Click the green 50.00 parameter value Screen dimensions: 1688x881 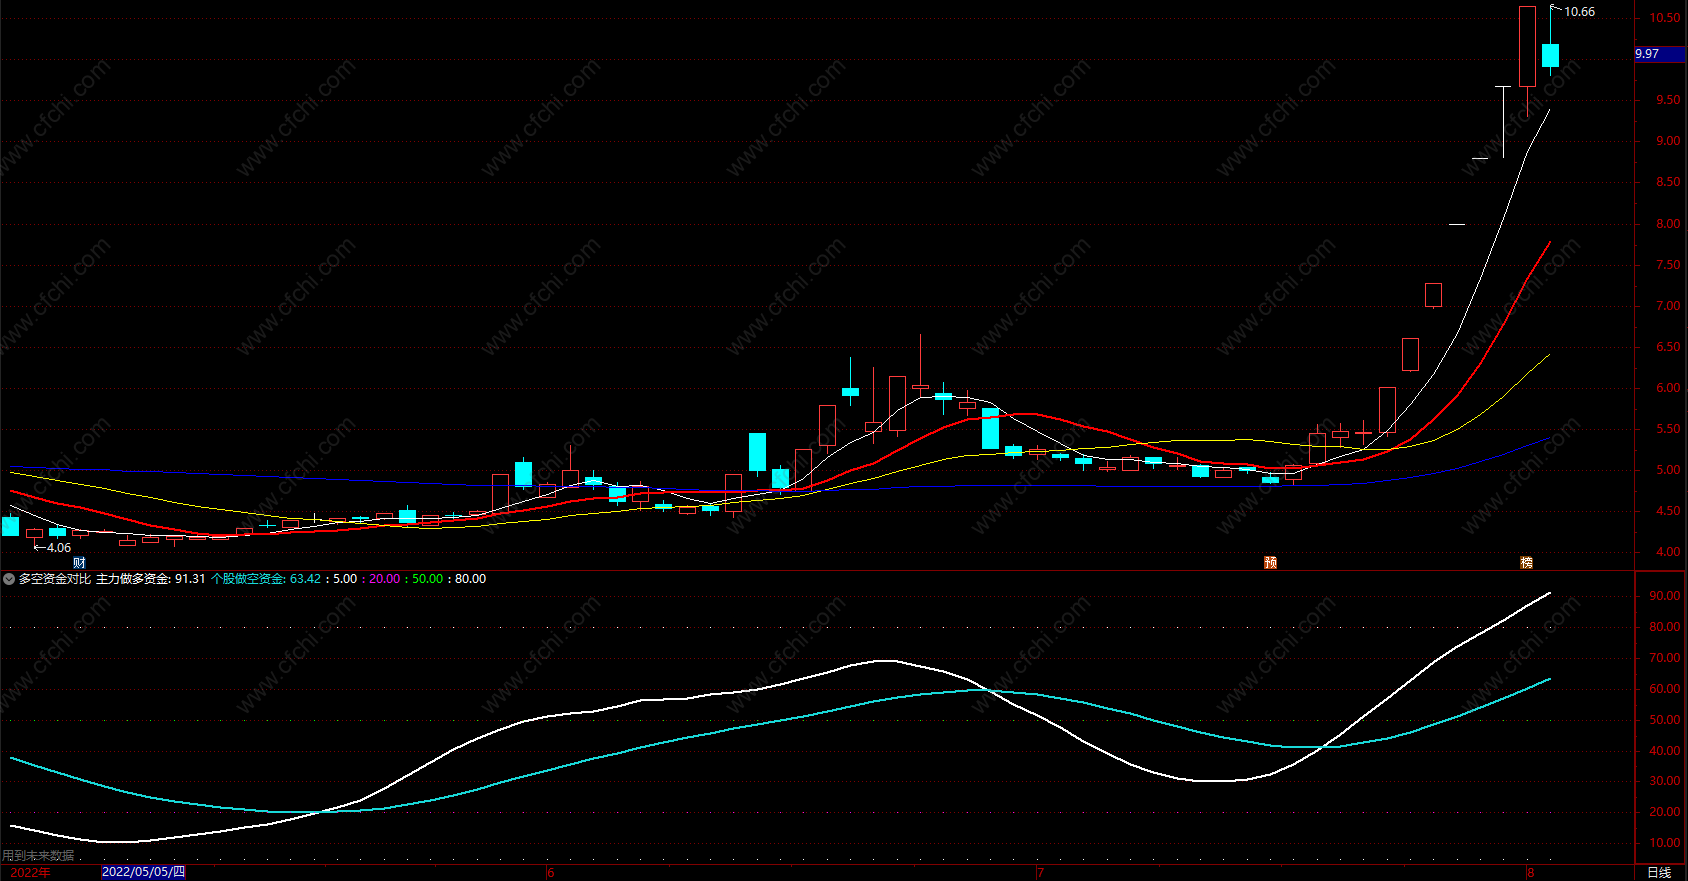[427, 579]
